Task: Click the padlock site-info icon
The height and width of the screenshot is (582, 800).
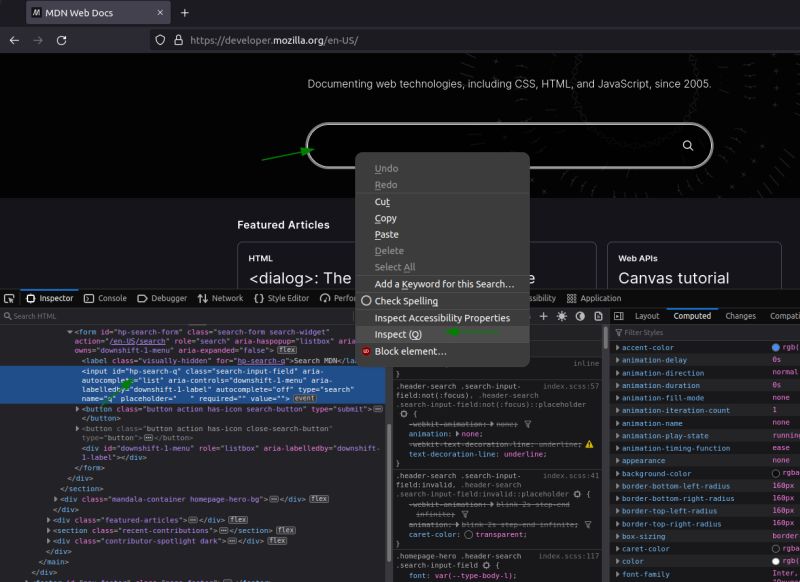Action: tap(178, 40)
